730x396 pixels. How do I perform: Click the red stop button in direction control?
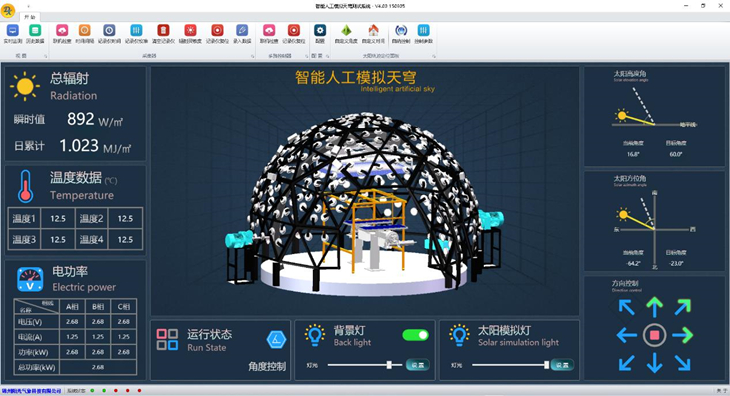coord(655,335)
